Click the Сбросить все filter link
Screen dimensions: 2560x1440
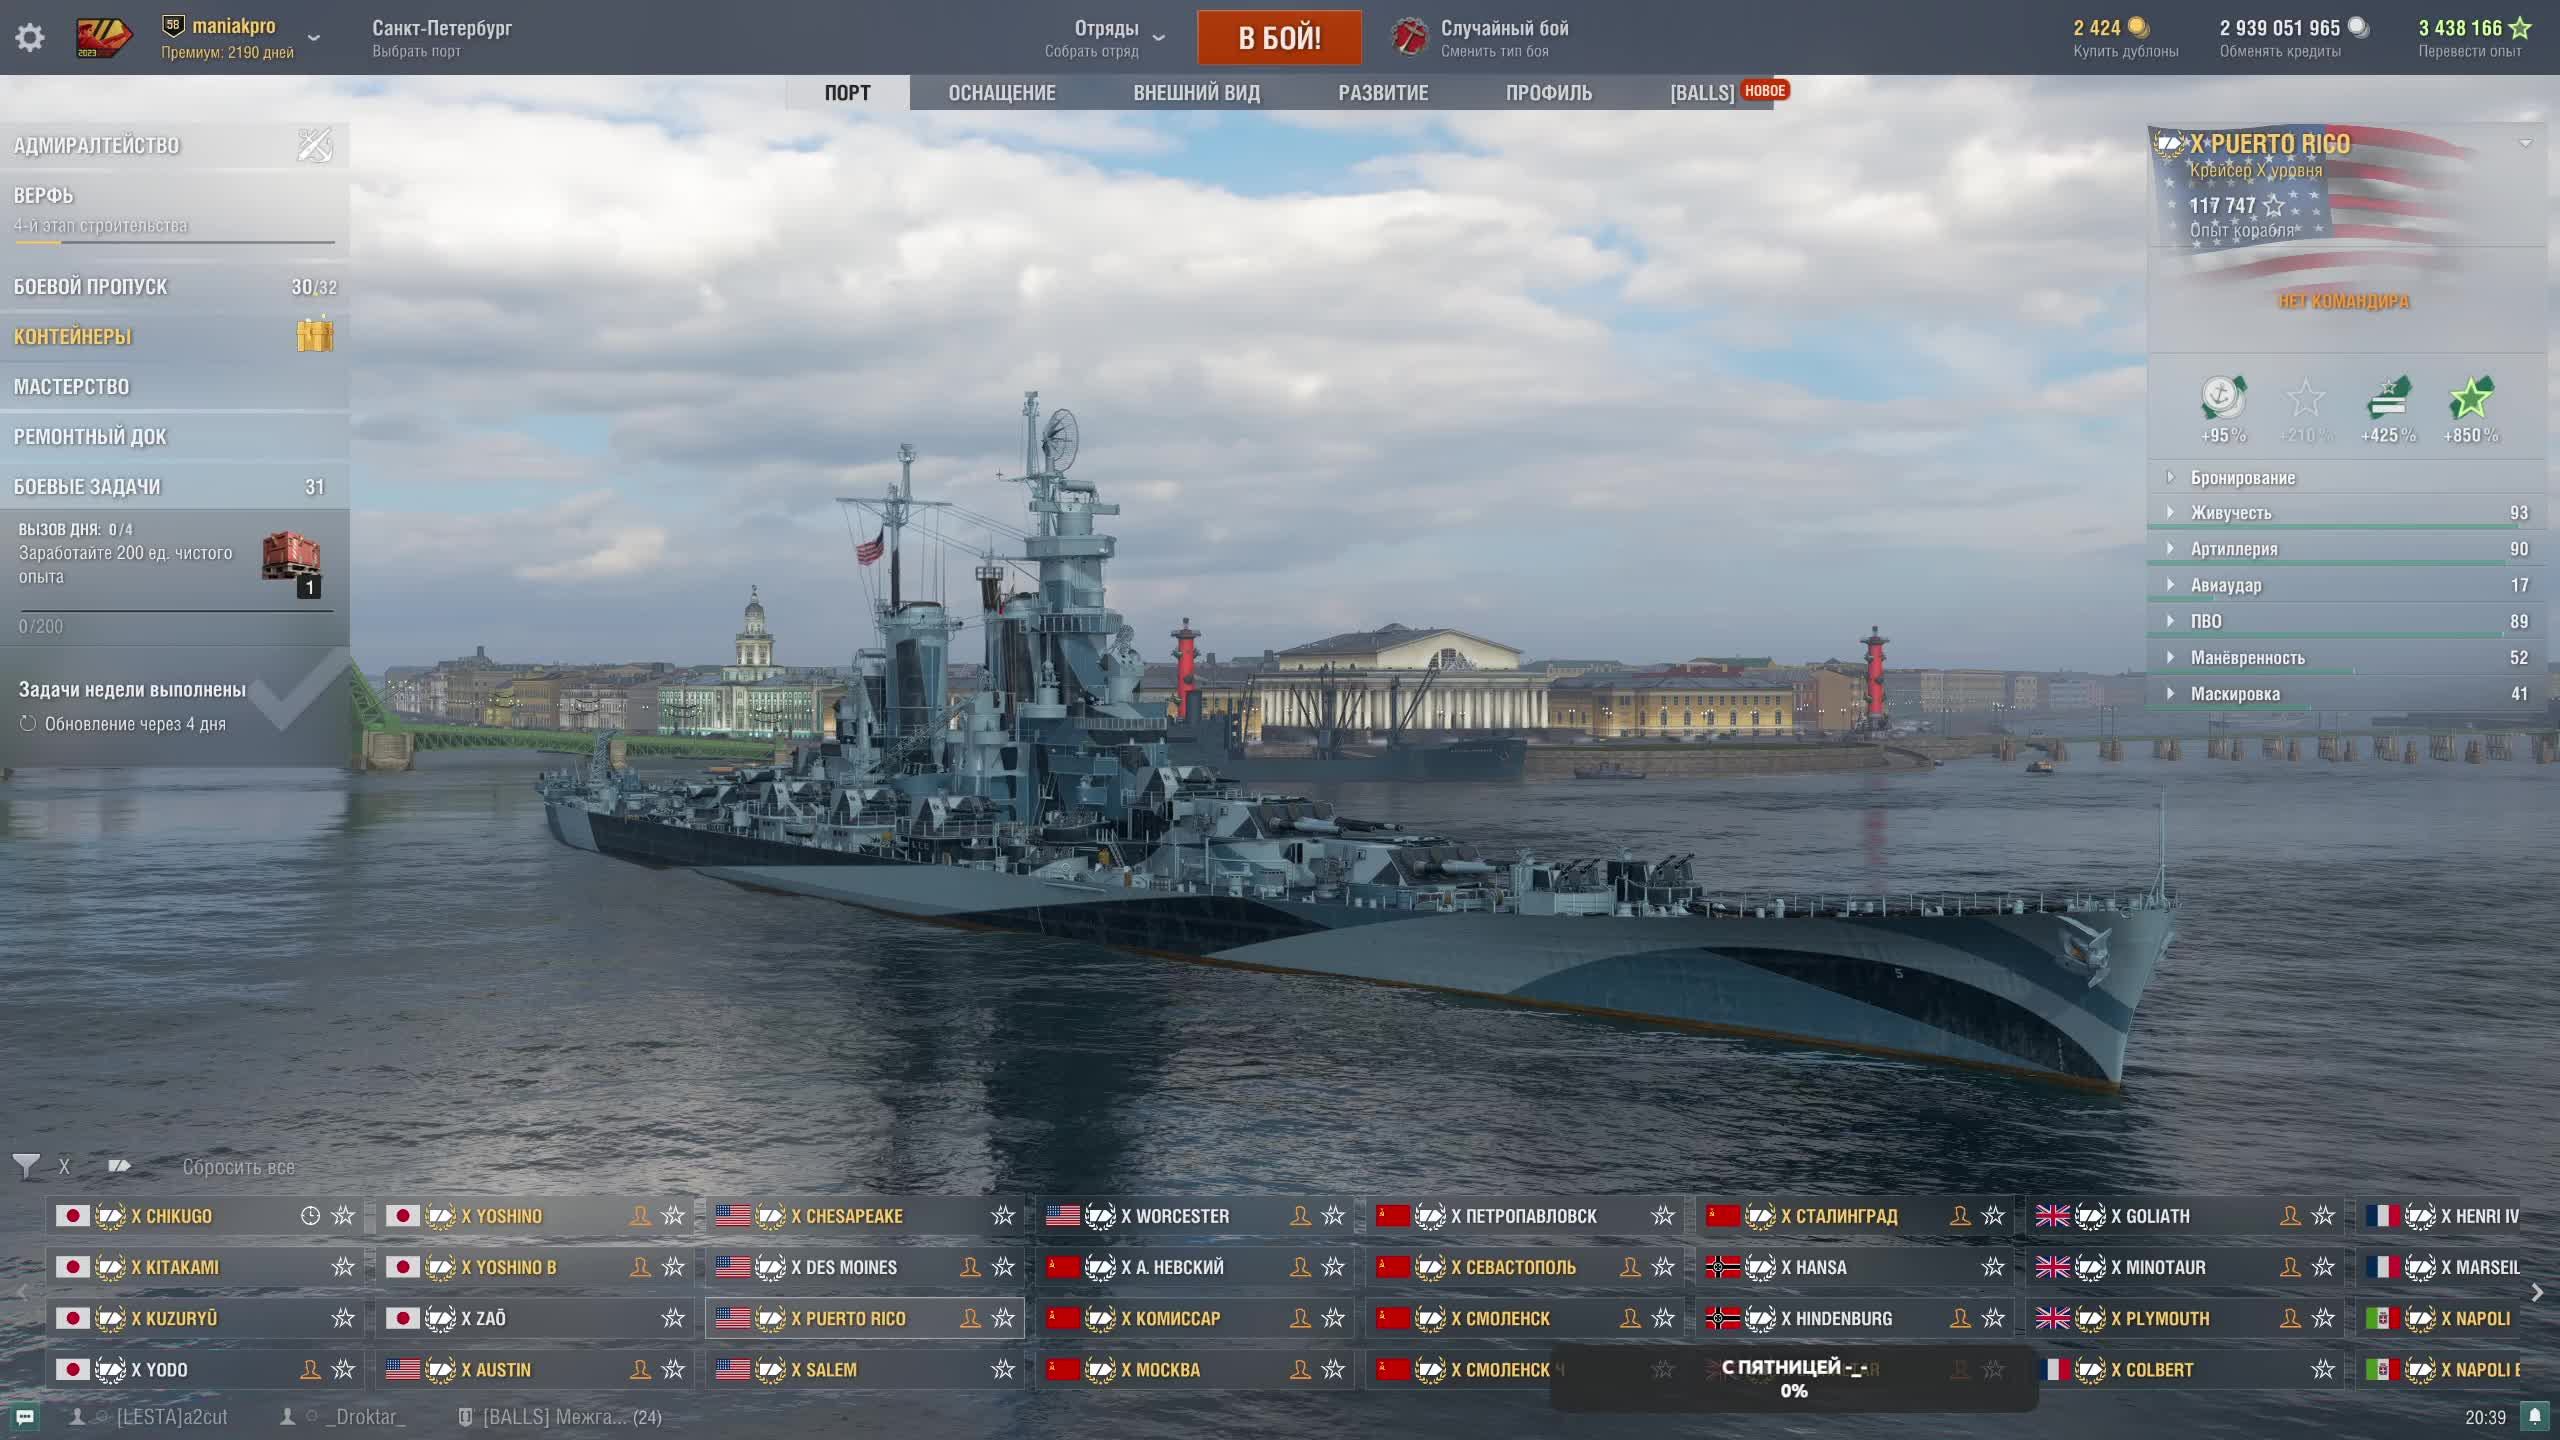(238, 1167)
